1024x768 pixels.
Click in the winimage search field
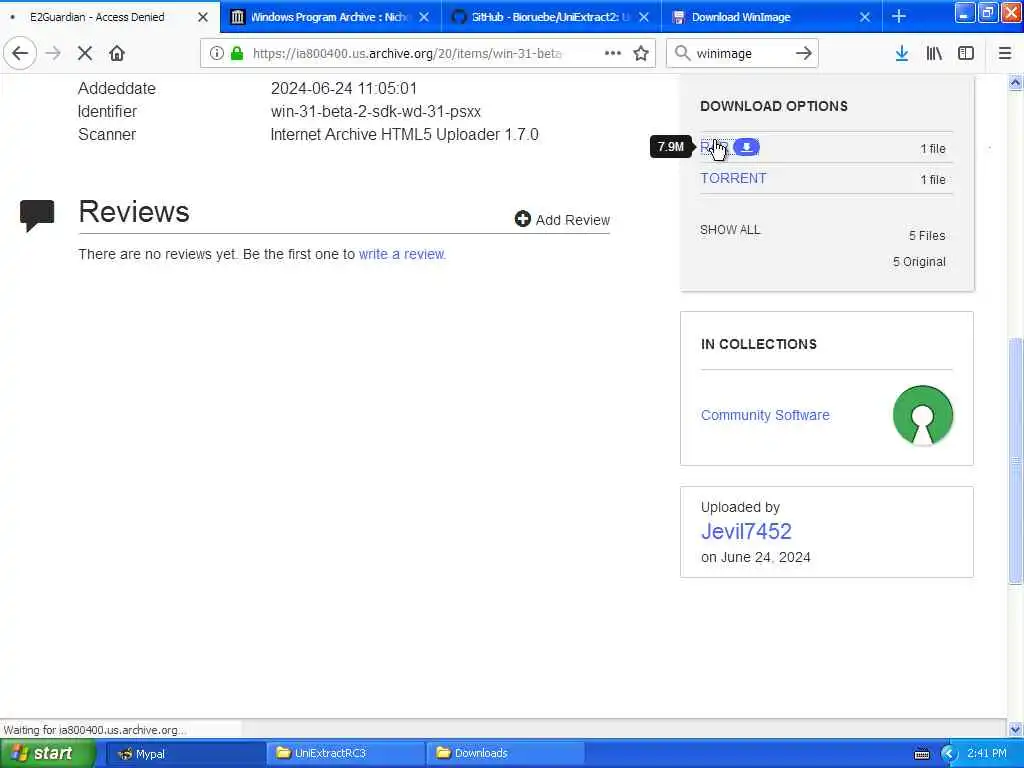(x=741, y=53)
